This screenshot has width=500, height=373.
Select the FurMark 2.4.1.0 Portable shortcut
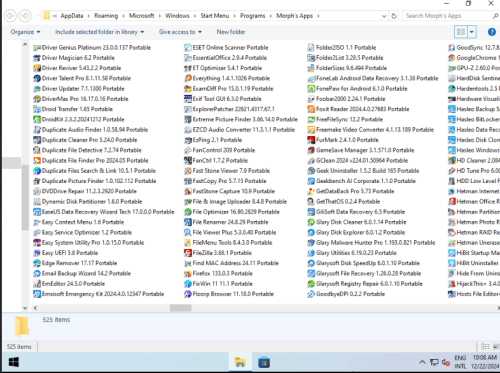click(343, 140)
